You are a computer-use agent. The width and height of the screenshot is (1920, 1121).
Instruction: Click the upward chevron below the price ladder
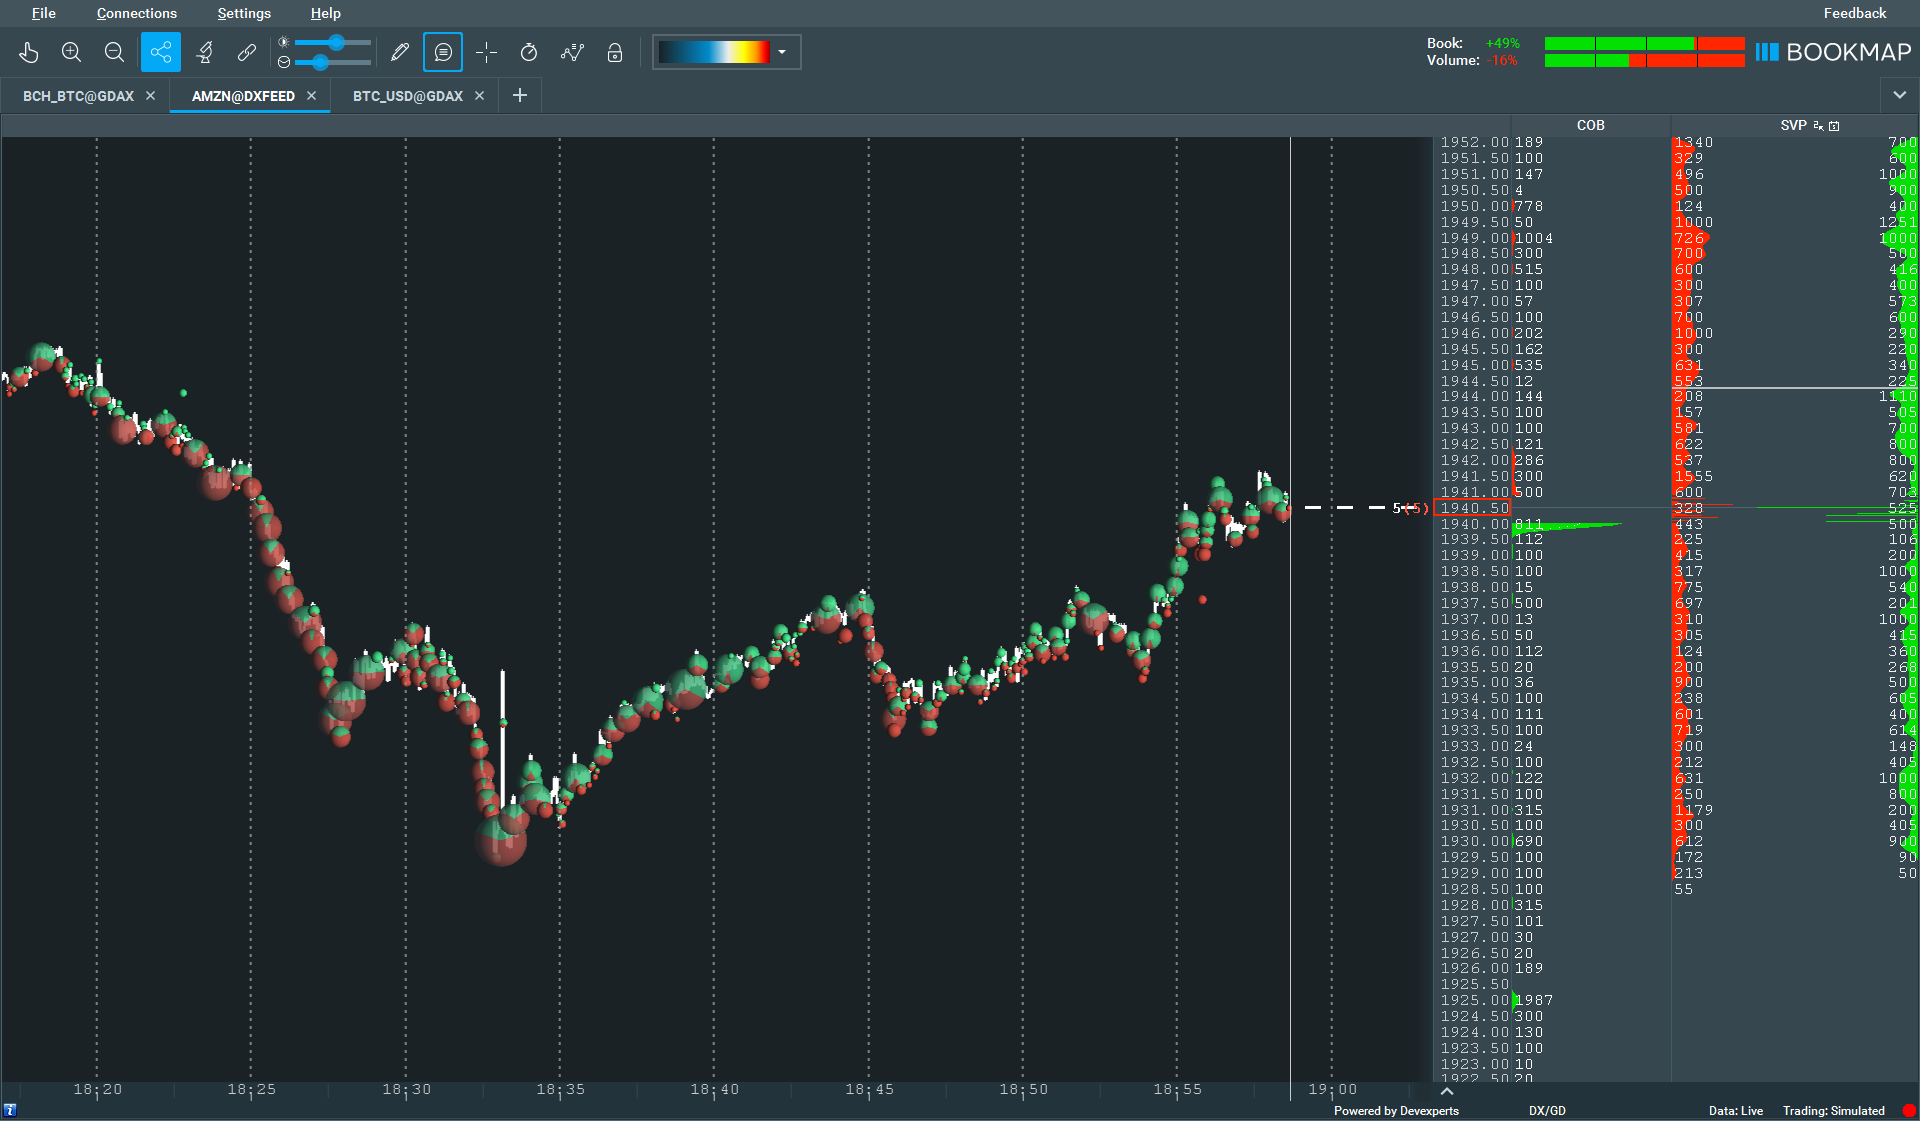pos(1446,1092)
